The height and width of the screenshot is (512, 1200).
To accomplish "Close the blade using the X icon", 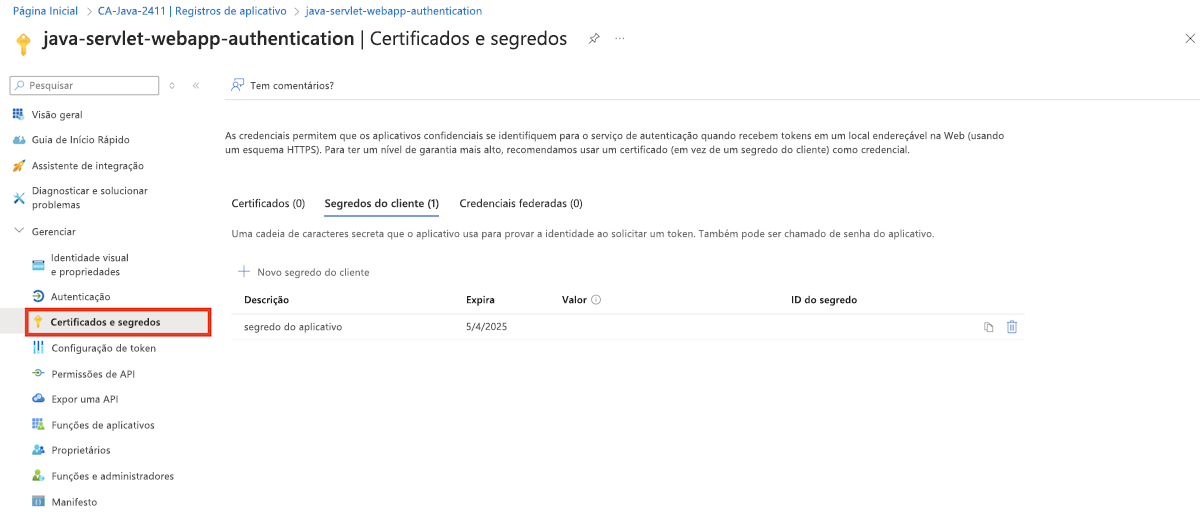I will 1190,38.
